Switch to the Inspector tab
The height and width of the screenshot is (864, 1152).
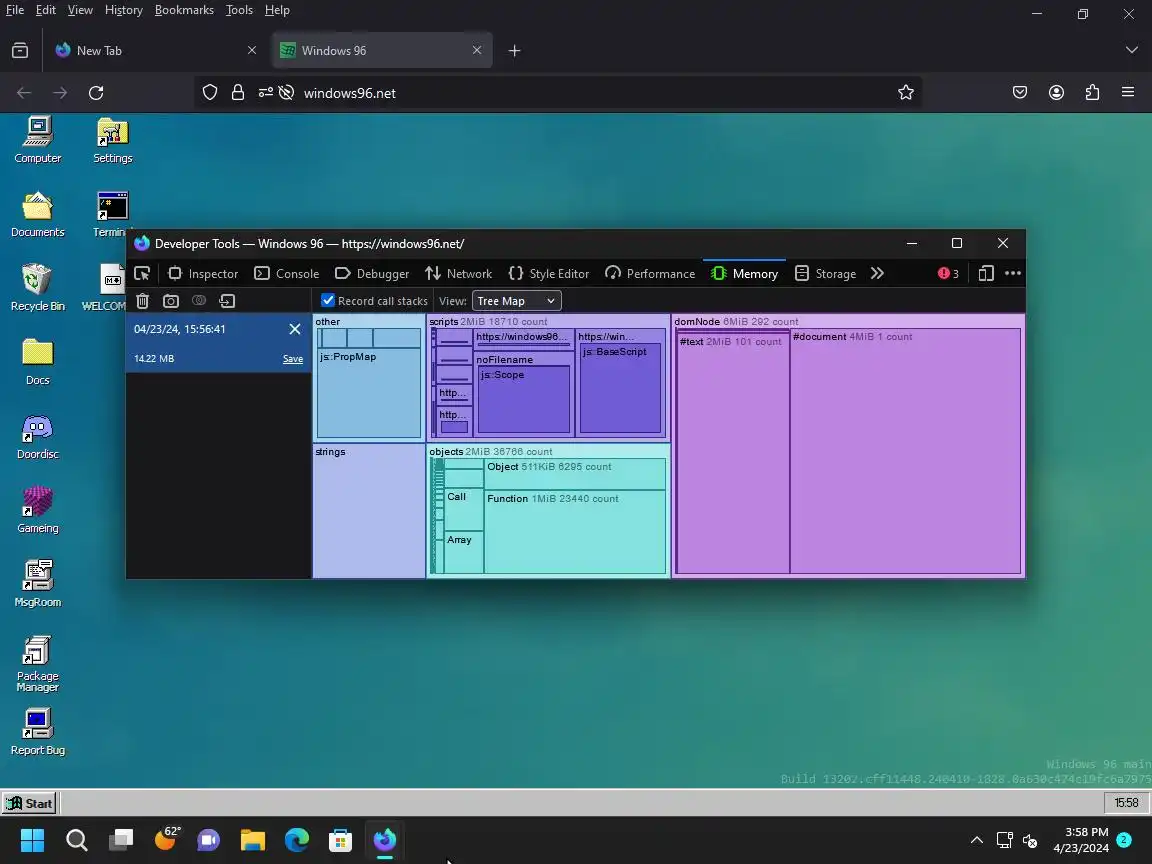click(x=203, y=273)
